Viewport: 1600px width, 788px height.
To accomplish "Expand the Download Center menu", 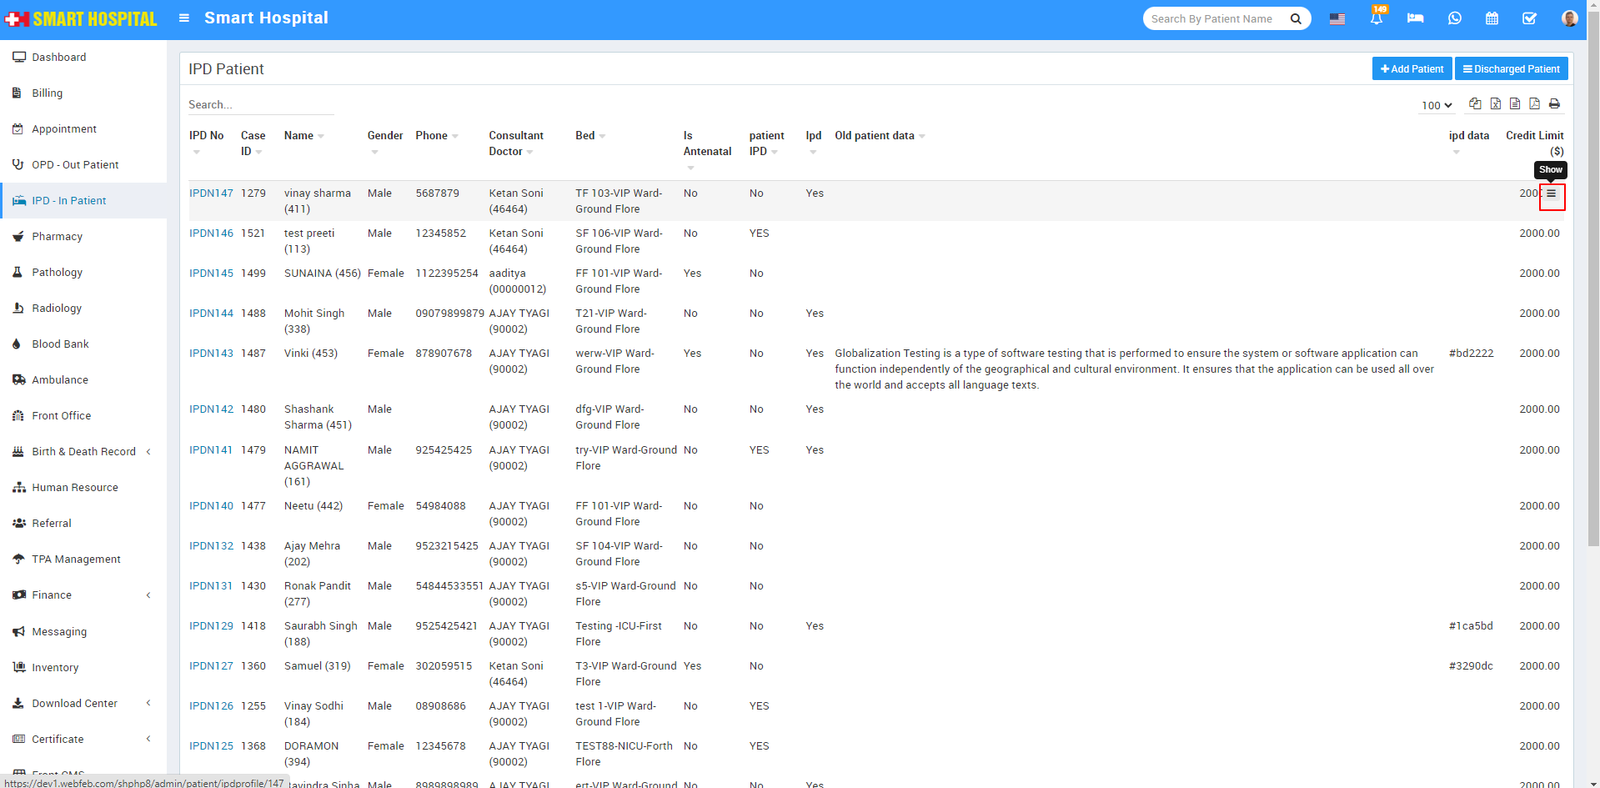I will (x=75, y=704).
